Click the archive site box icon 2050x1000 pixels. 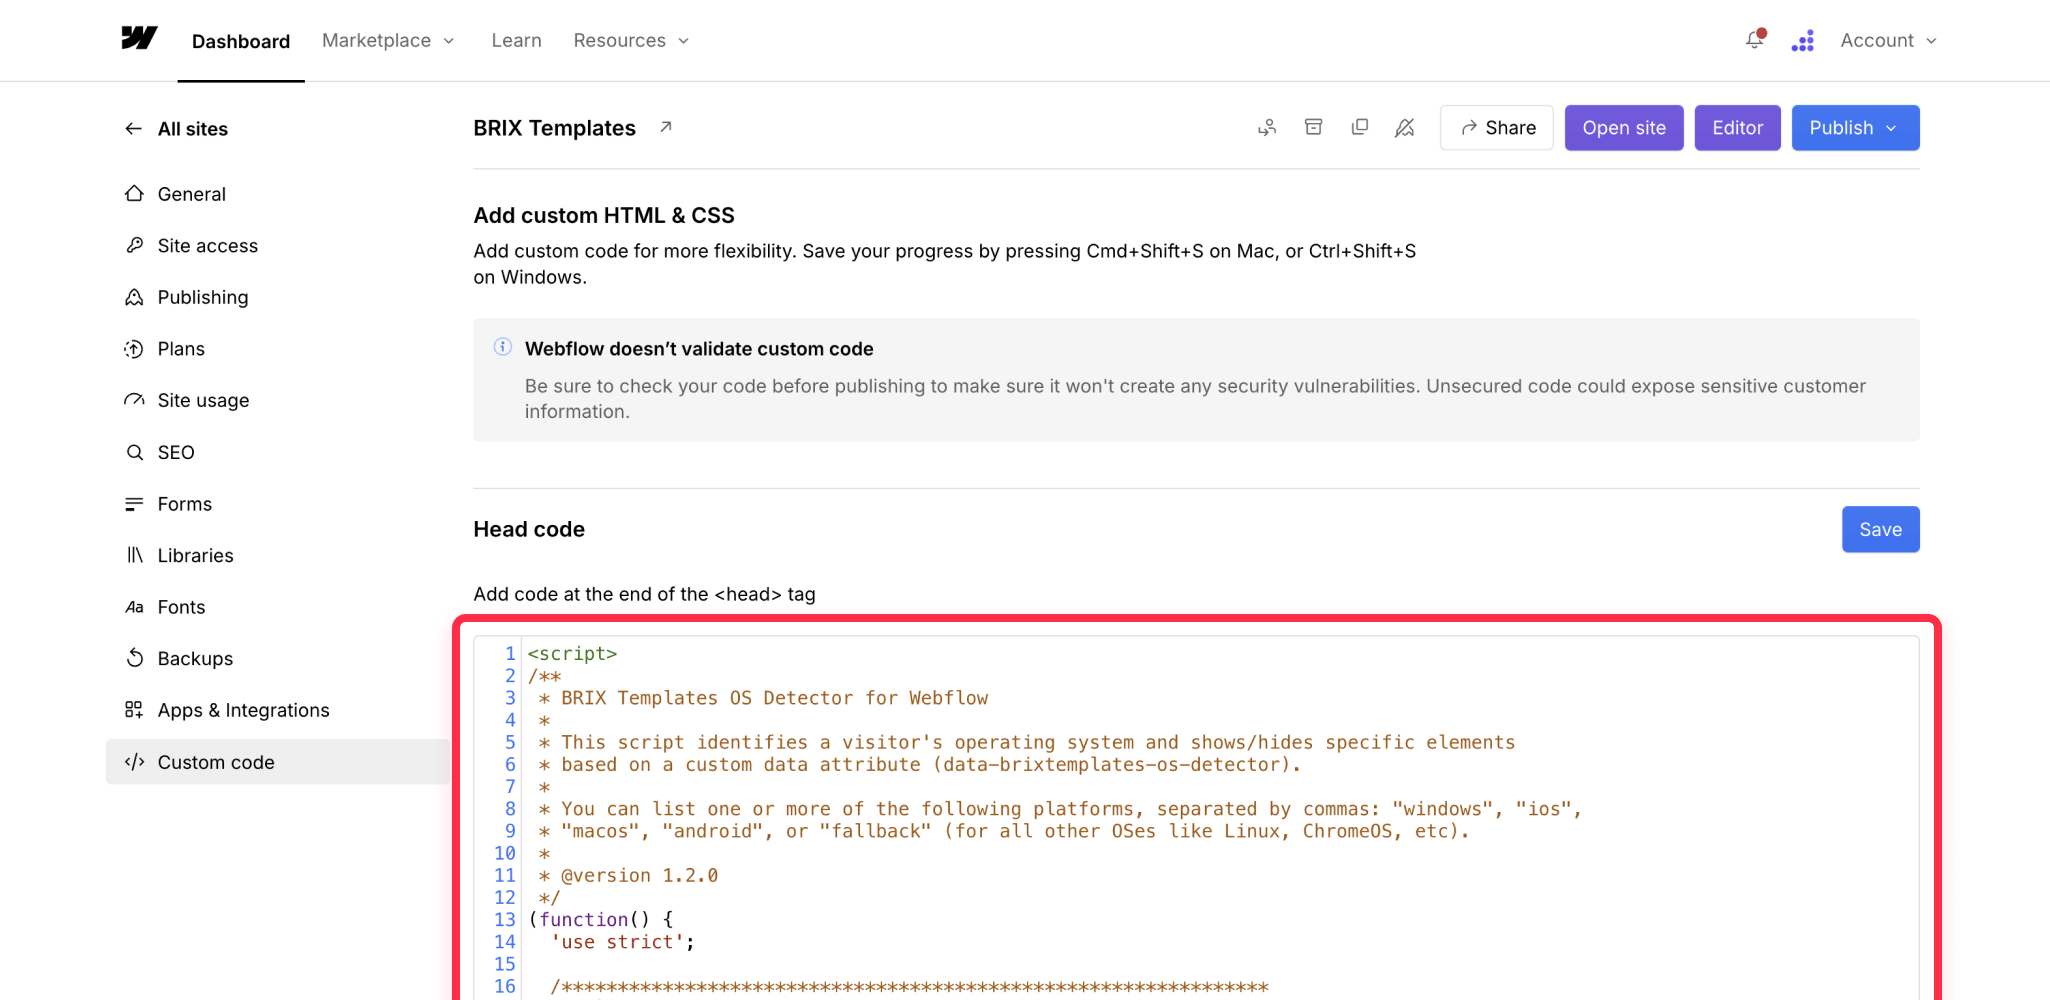(x=1314, y=127)
